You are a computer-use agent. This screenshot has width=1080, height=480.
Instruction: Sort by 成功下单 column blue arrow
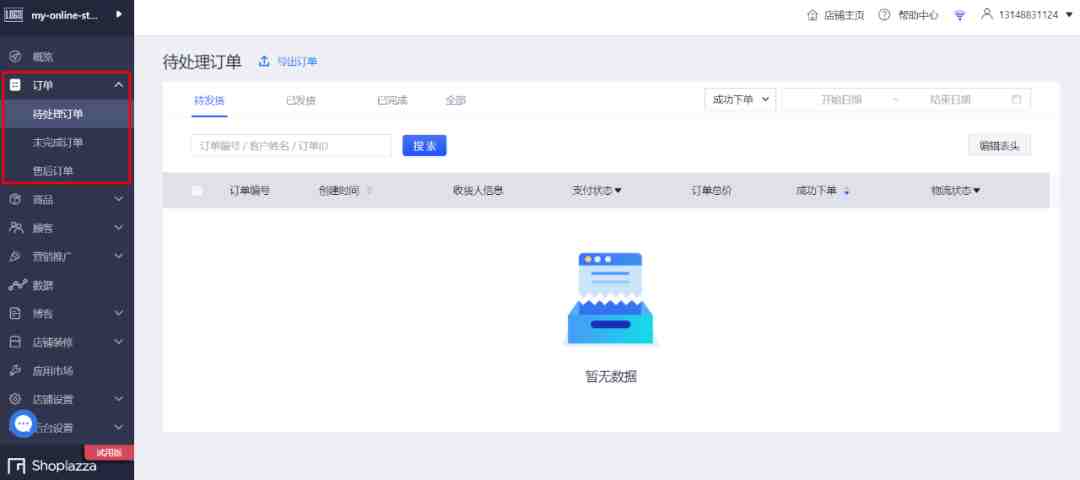click(x=846, y=191)
